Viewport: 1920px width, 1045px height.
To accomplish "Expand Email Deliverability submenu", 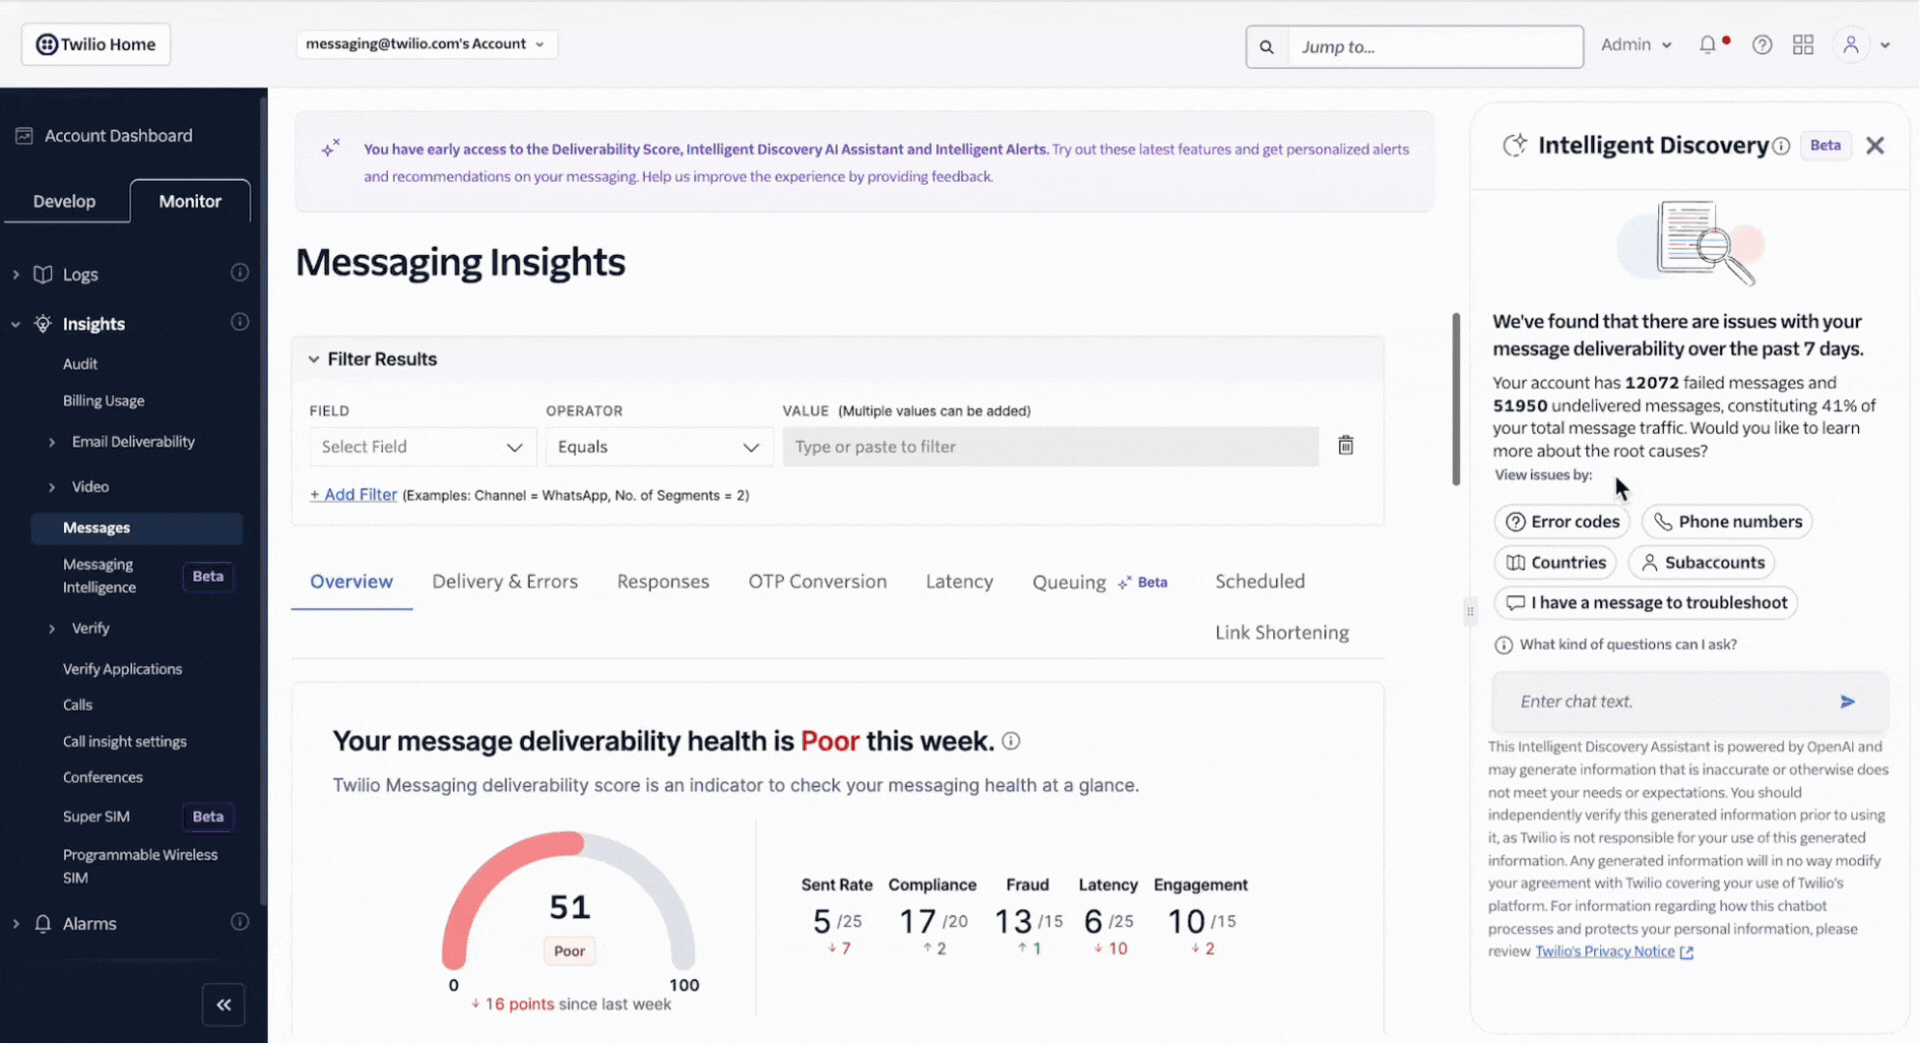I will coord(52,442).
